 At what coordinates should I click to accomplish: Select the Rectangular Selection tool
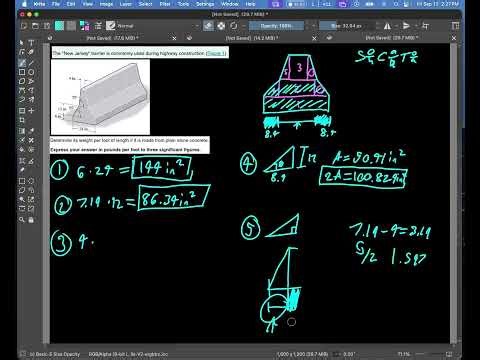22,181
